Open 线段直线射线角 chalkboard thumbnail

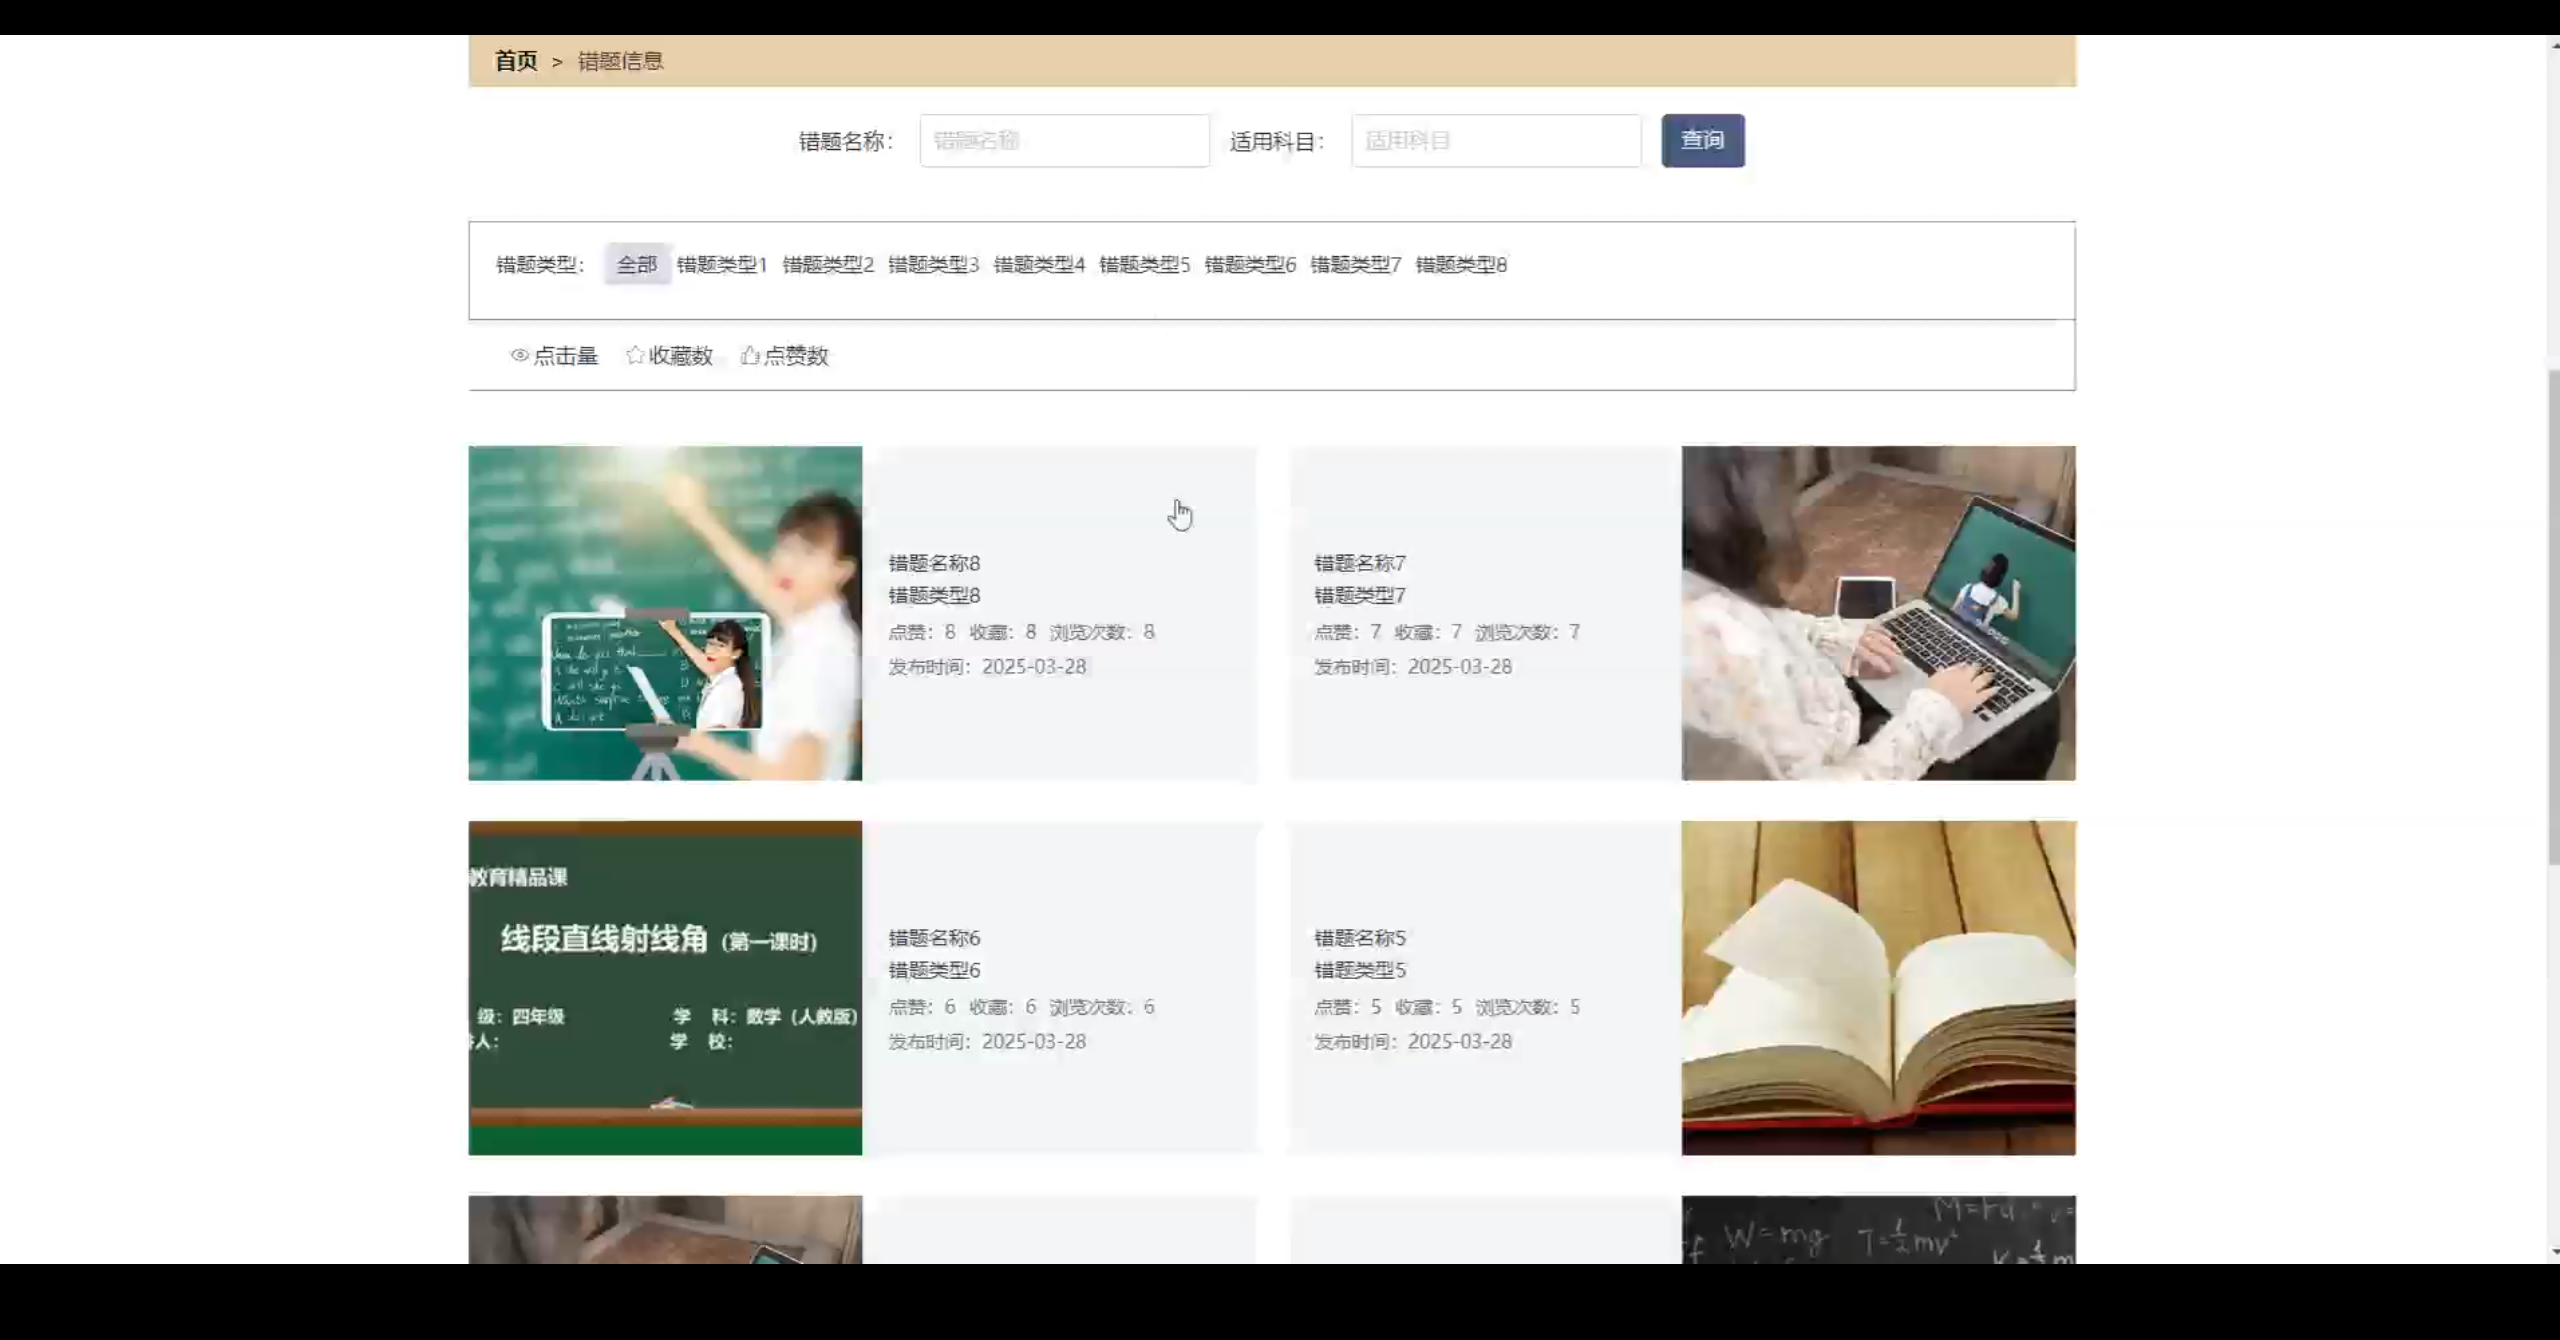tap(665, 988)
